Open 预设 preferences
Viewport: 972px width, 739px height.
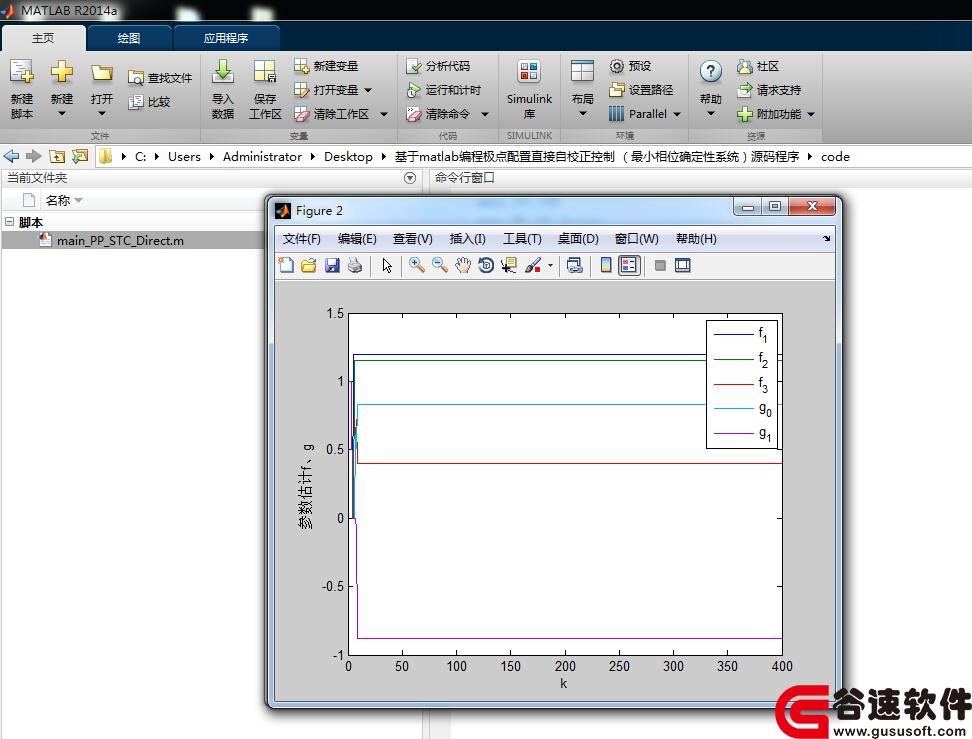click(630, 66)
